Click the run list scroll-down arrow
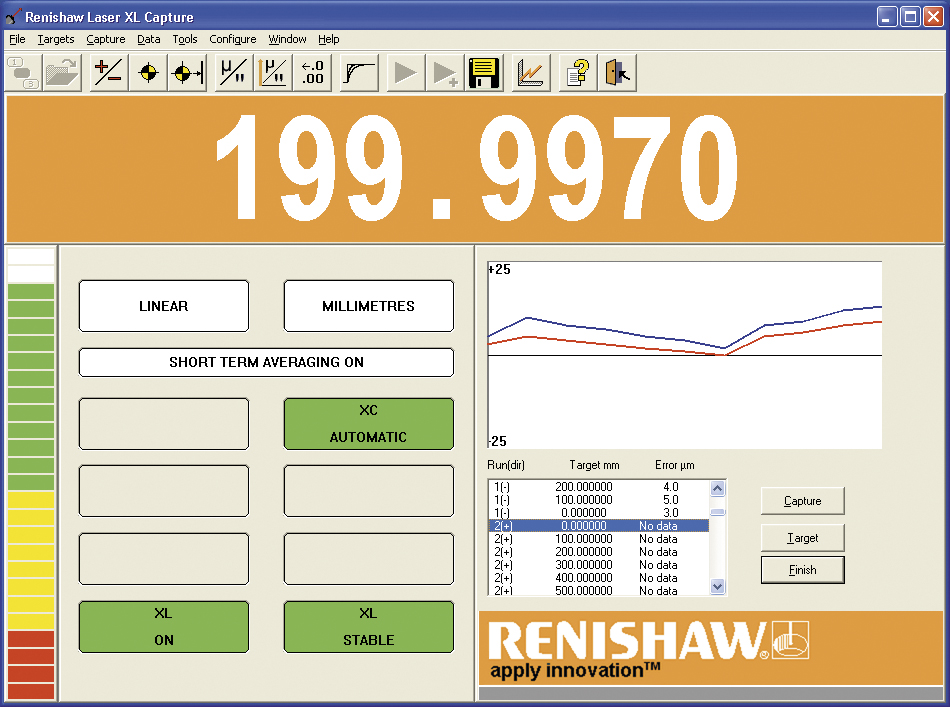Viewport: 950px width, 707px height. pos(717,587)
